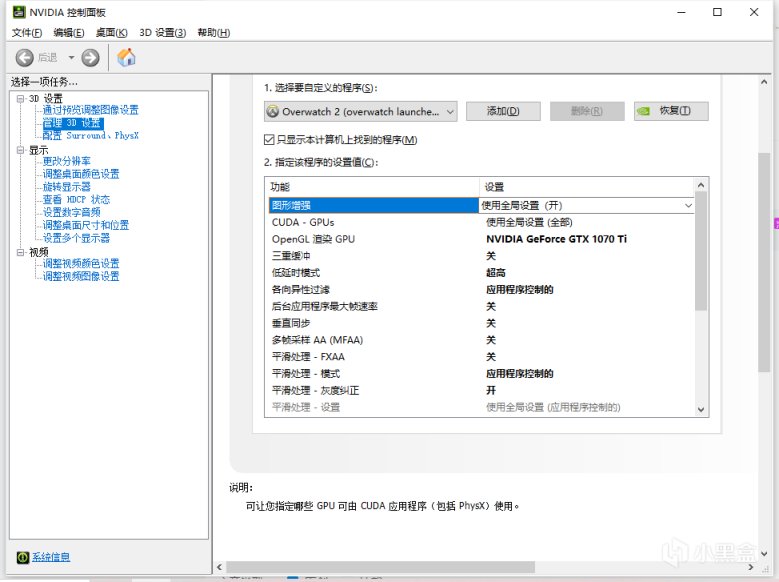Screen dimensions: 779x582
Task: Open the 编辑(E) menu
Action: (x=69, y=33)
